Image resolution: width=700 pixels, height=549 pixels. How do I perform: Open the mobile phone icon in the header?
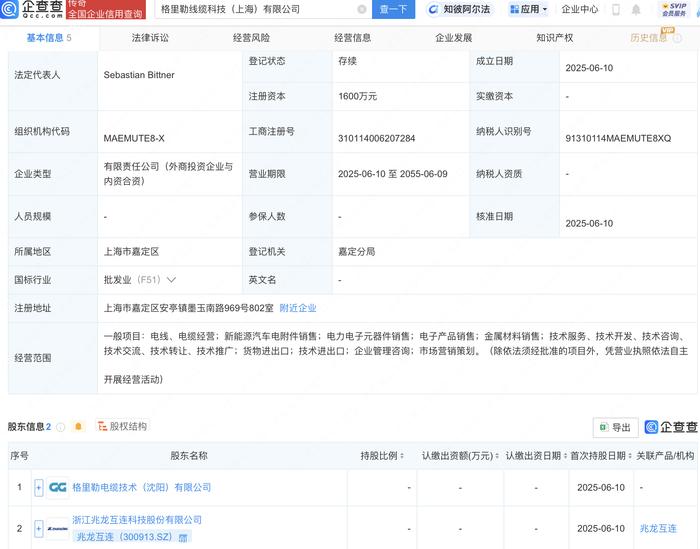pos(616,9)
